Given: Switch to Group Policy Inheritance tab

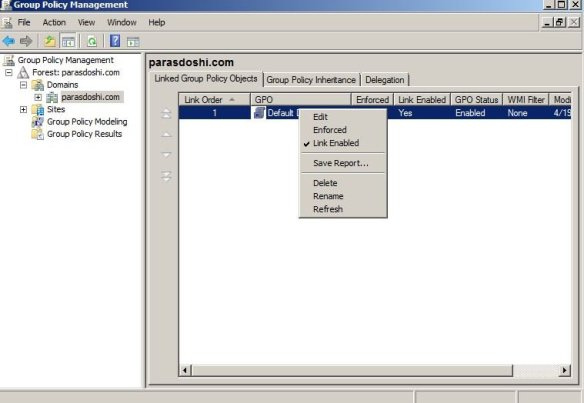Looking at the screenshot, I should pyautogui.click(x=311, y=80).
